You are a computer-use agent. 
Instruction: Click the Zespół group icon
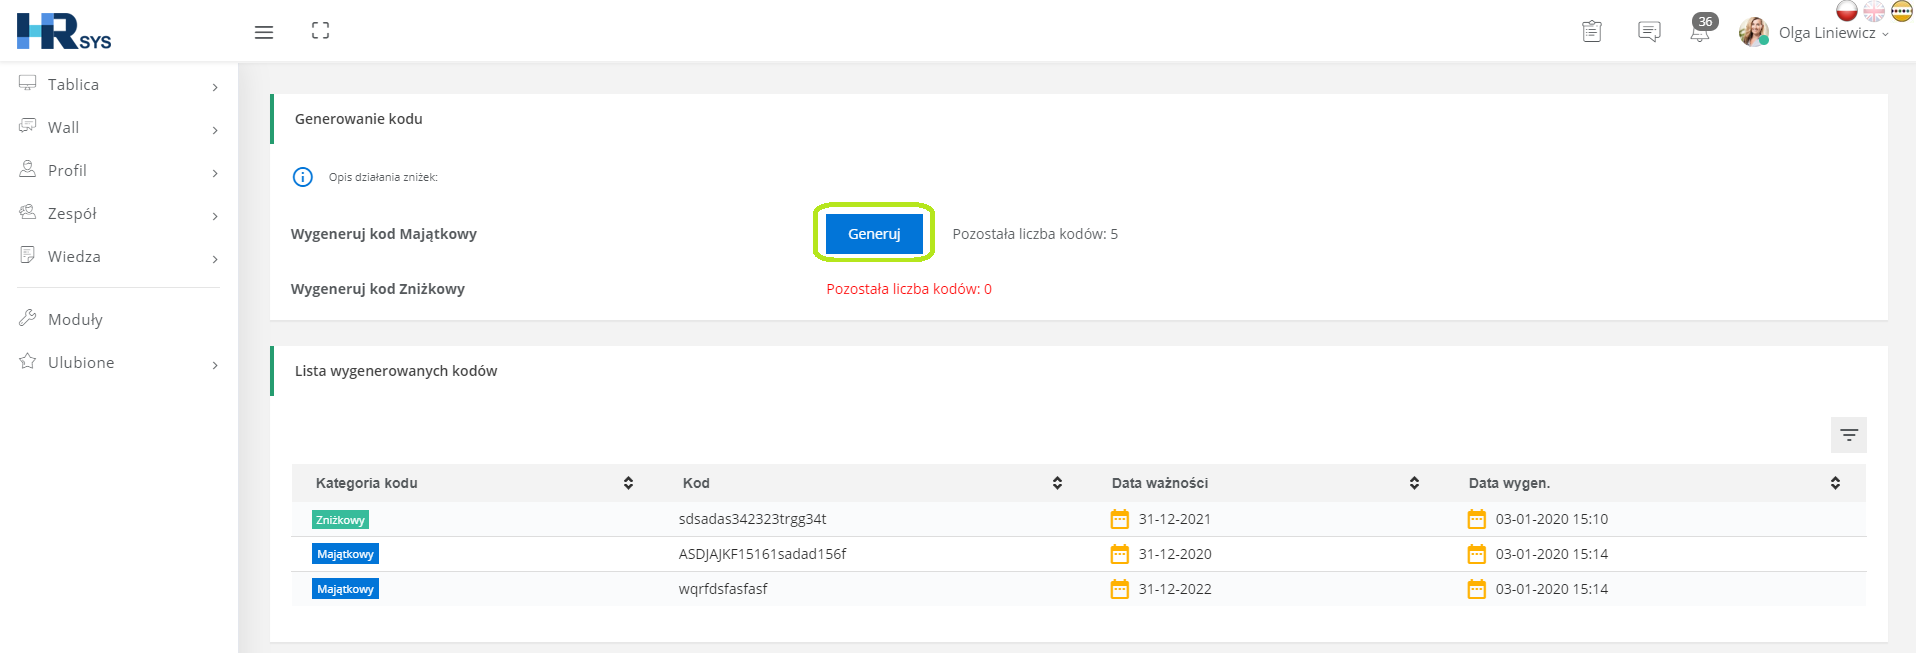[x=28, y=212]
